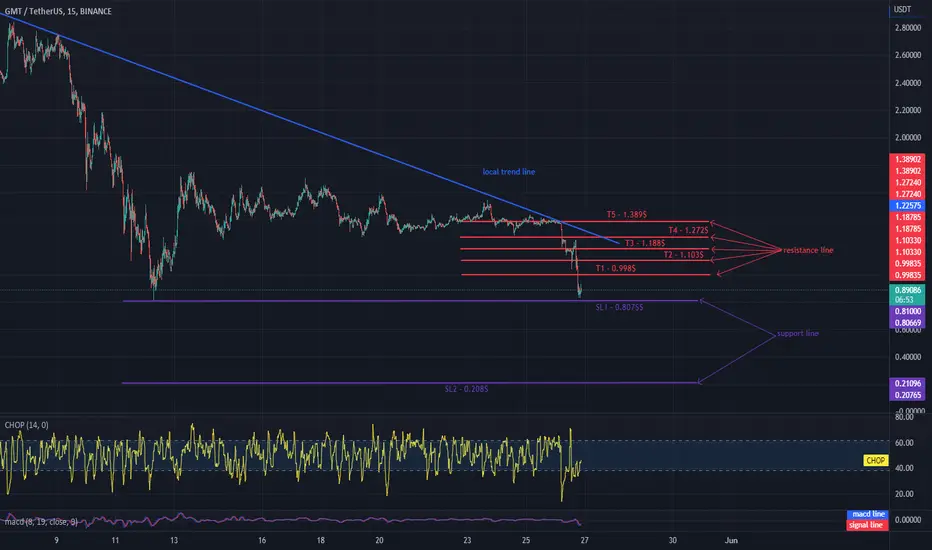Click the 40.00 CHOP scale value
Image resolution: width=932 pixels, height=550 pixels.
904,469
